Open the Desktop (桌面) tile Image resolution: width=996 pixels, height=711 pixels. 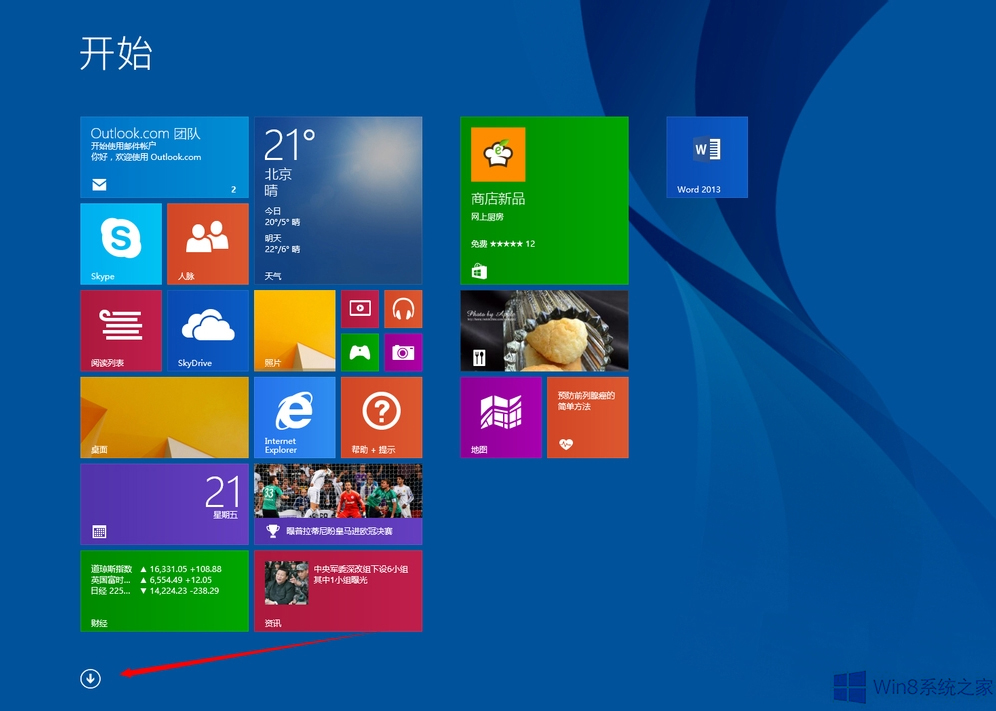coord(165,417)
